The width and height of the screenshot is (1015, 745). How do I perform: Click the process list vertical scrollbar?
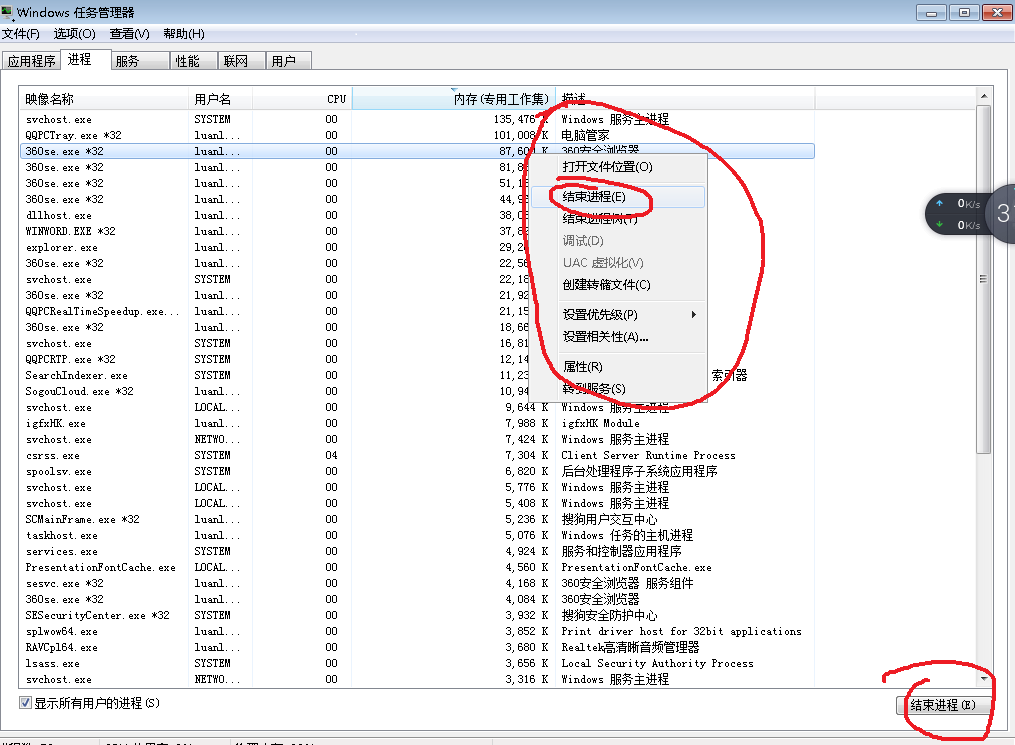[983, 280]
